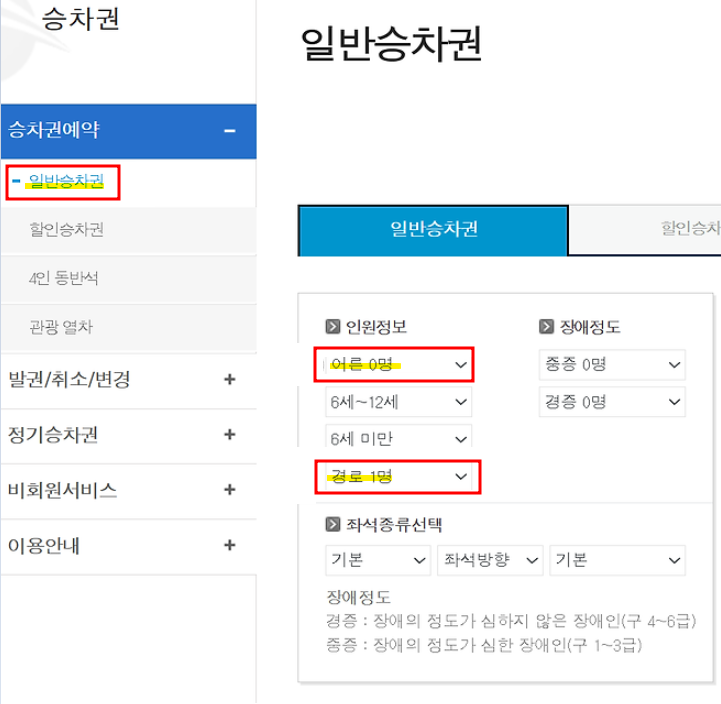Image resolution: width=721 pixels, height=704 pixels.
Task: Expand the 이용안내 menu section
Action: tap(128, 546)
